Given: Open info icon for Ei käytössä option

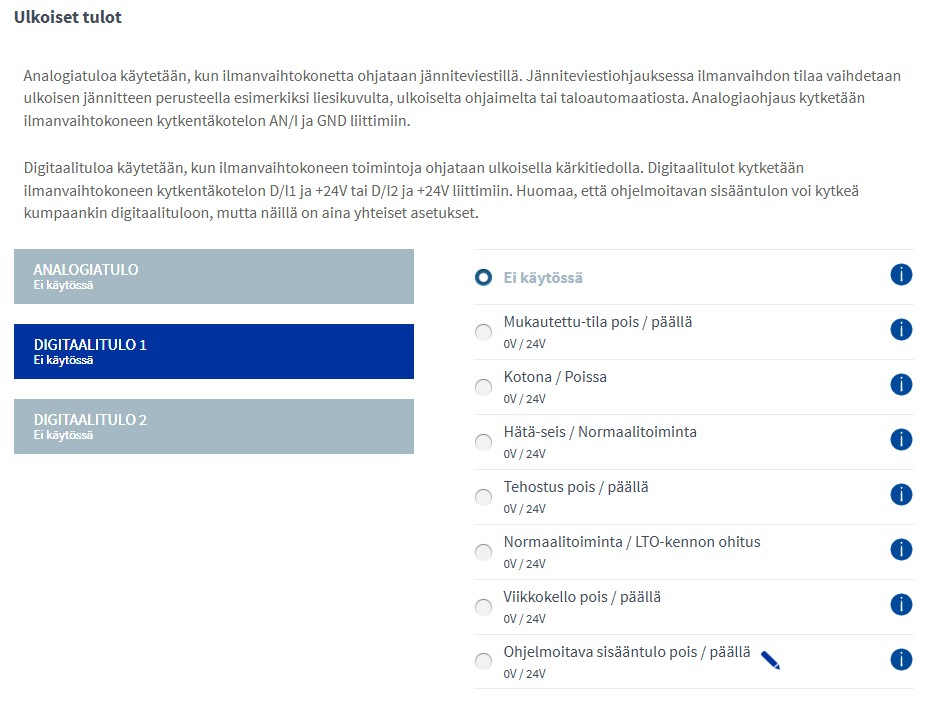Looking at the screenshot, I should [901, 275].
